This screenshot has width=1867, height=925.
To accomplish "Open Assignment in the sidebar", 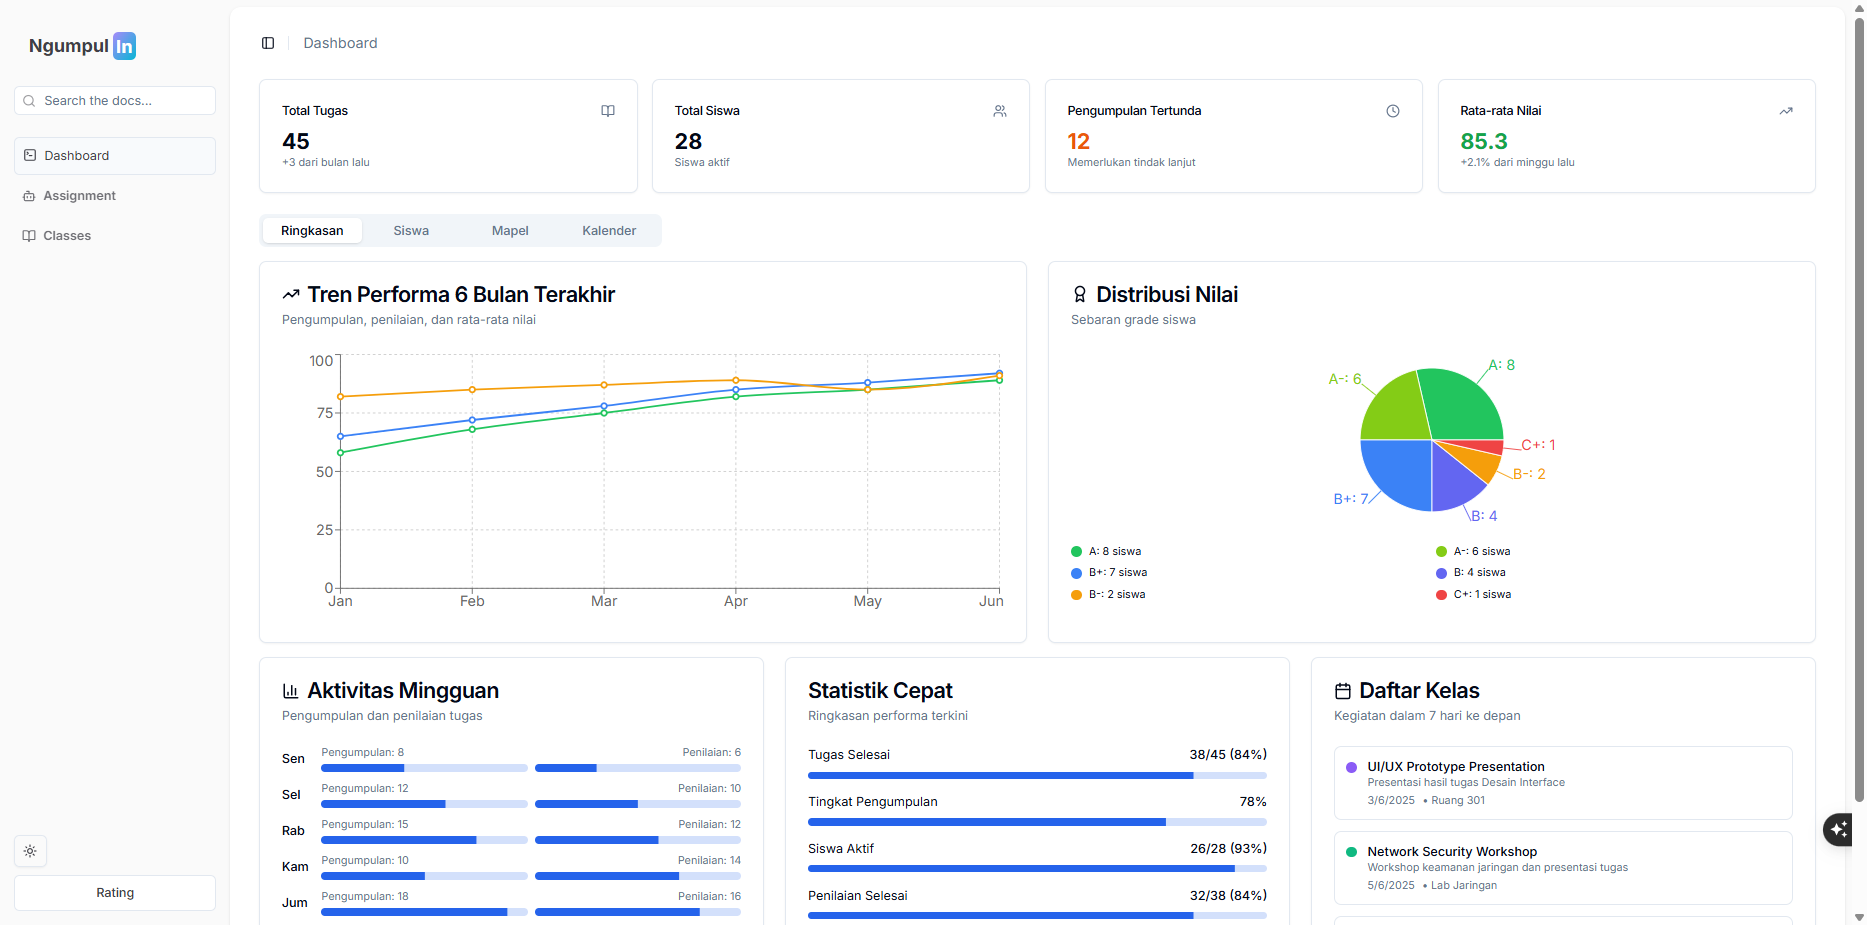I will coord(79,196).
